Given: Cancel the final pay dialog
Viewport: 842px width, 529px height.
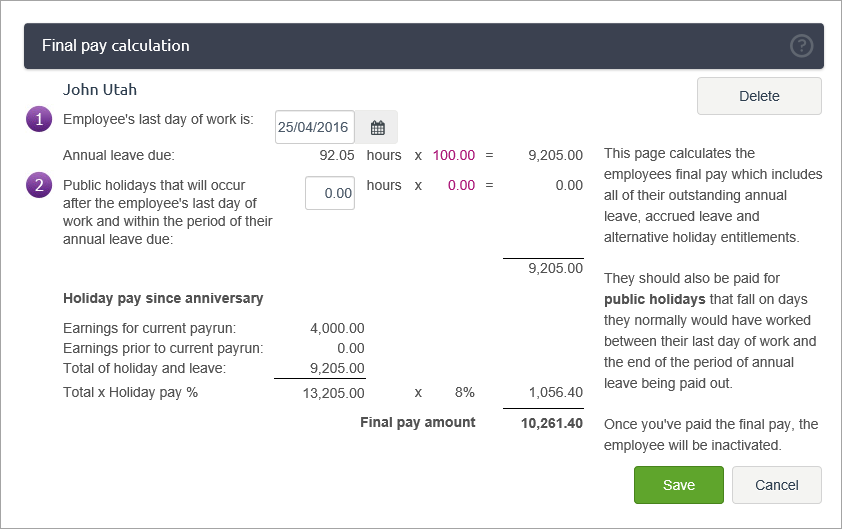Looking at the screenshot, I should coord(776,485).
